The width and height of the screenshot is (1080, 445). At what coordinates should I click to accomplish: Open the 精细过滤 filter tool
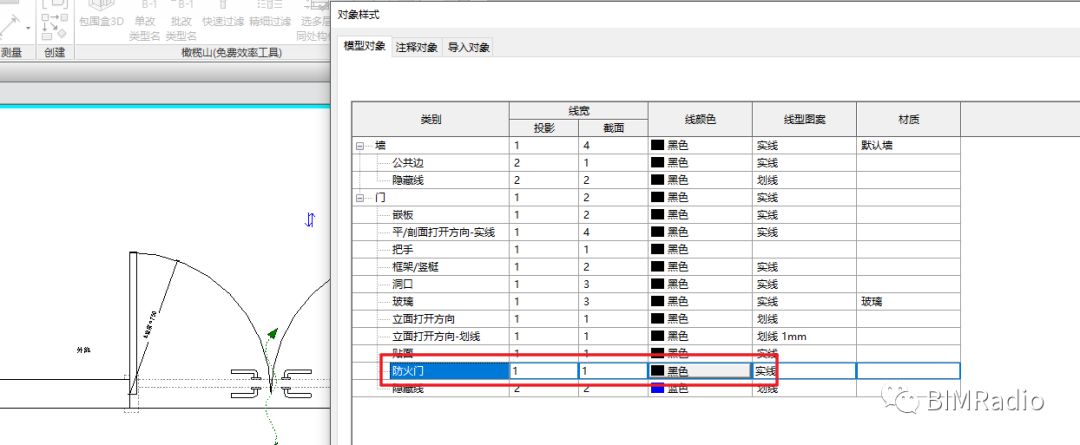pos(270,14)
